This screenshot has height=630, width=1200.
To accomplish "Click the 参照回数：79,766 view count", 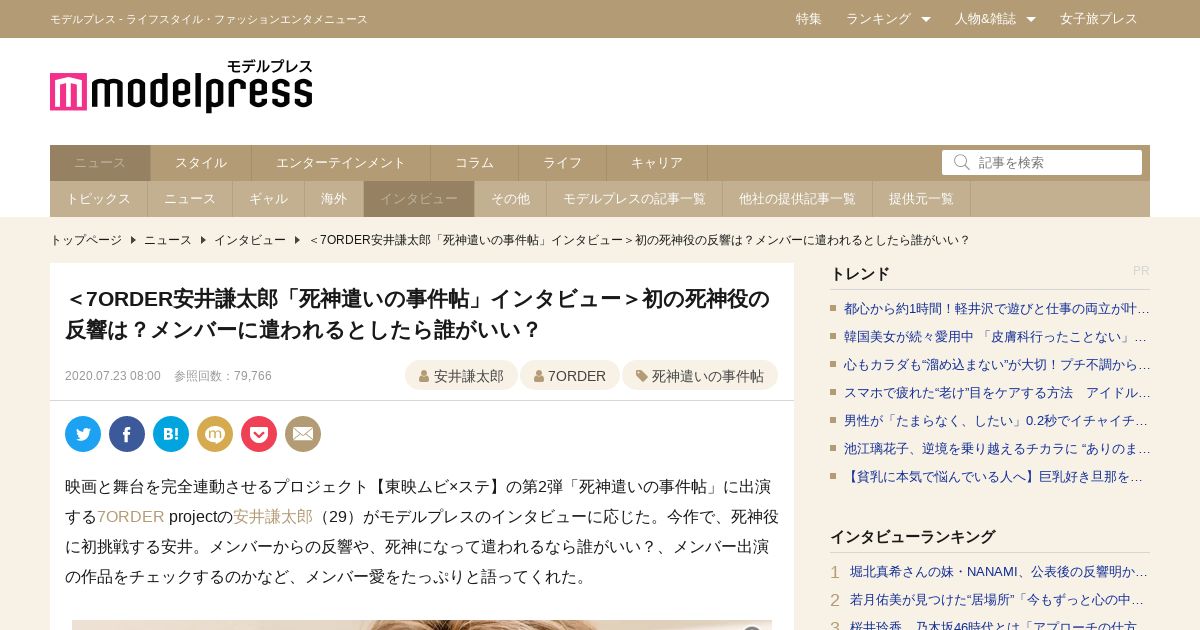I will pyautogui.click(x=223, y=376).
